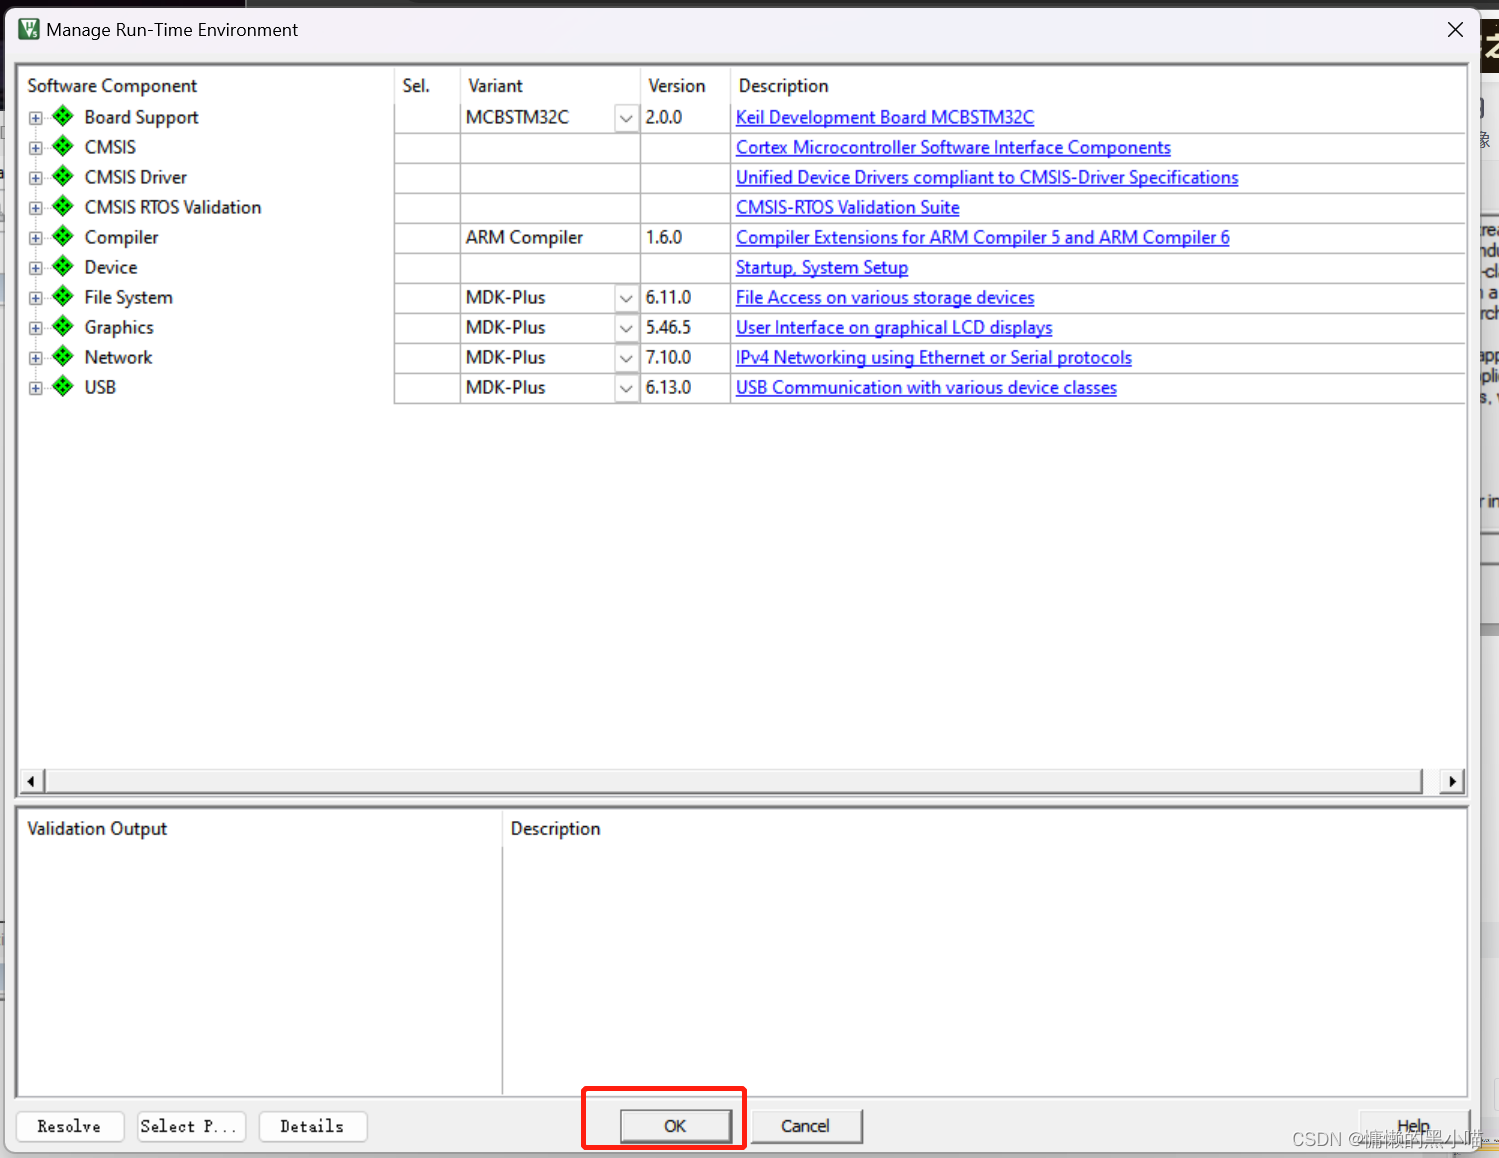The image size is (1499, 1158).
Task: Select version 7.10.0 cell of Network
Action: click(685, 358)
